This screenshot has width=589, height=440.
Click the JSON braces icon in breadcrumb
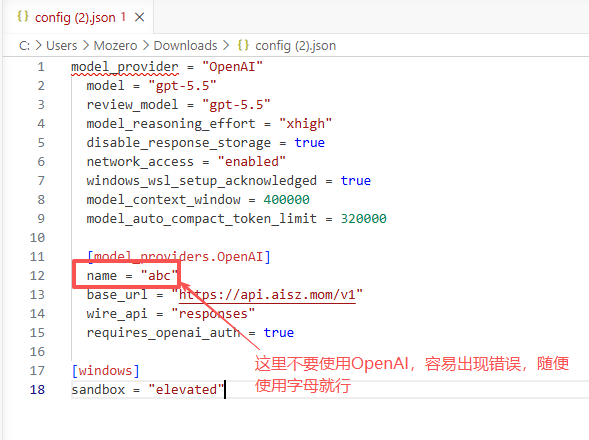(x=243, y=45)
